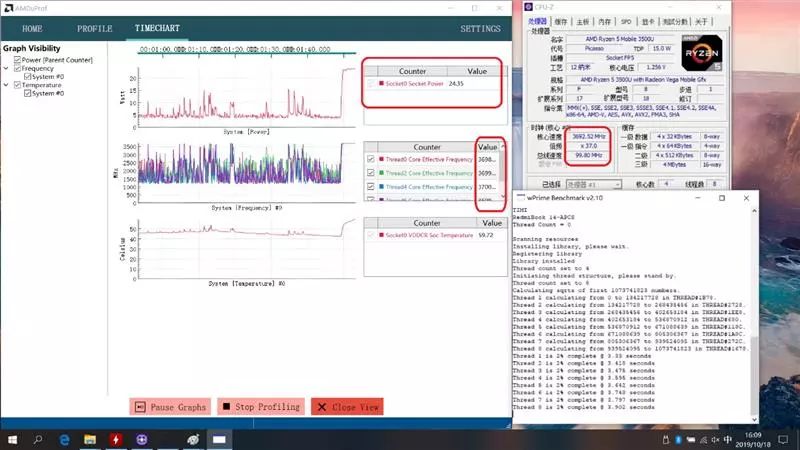Click the blue swatch for Thread4 frequency
The width and height of the screenshot is (800, 450).
point(381,187)
